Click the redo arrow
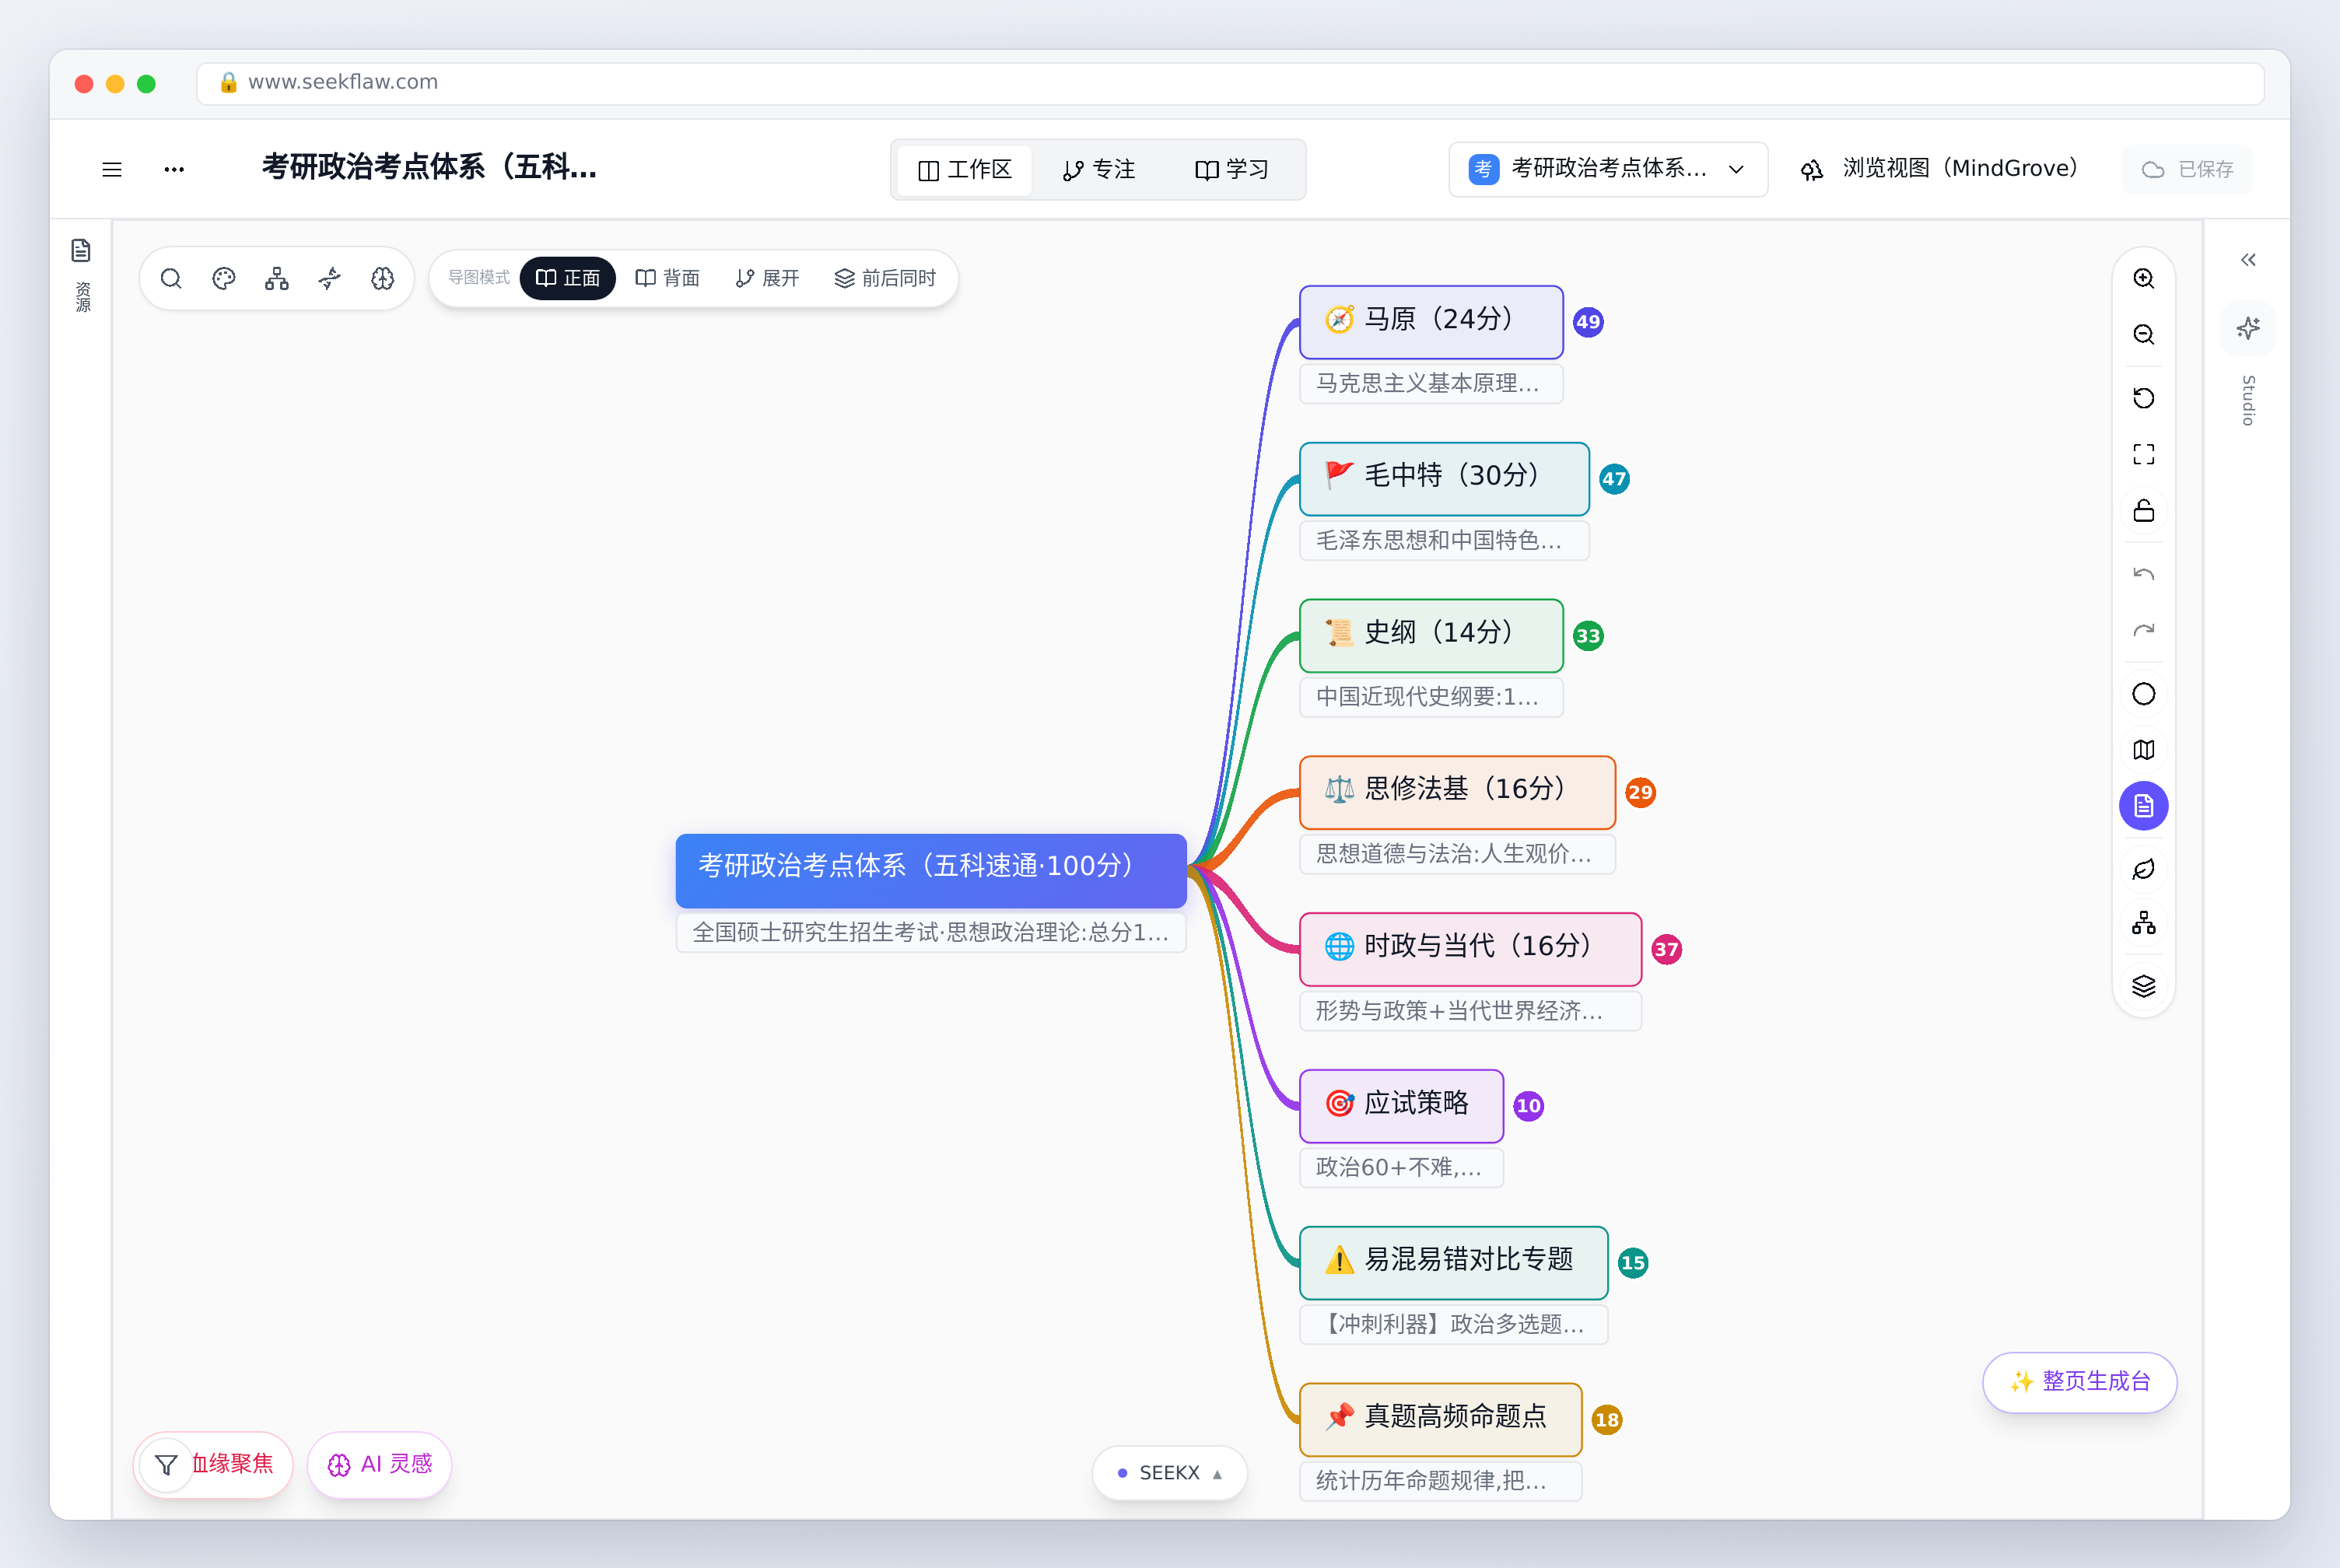Screen dimensions: 2340x1568 (x=2143, y=630)
